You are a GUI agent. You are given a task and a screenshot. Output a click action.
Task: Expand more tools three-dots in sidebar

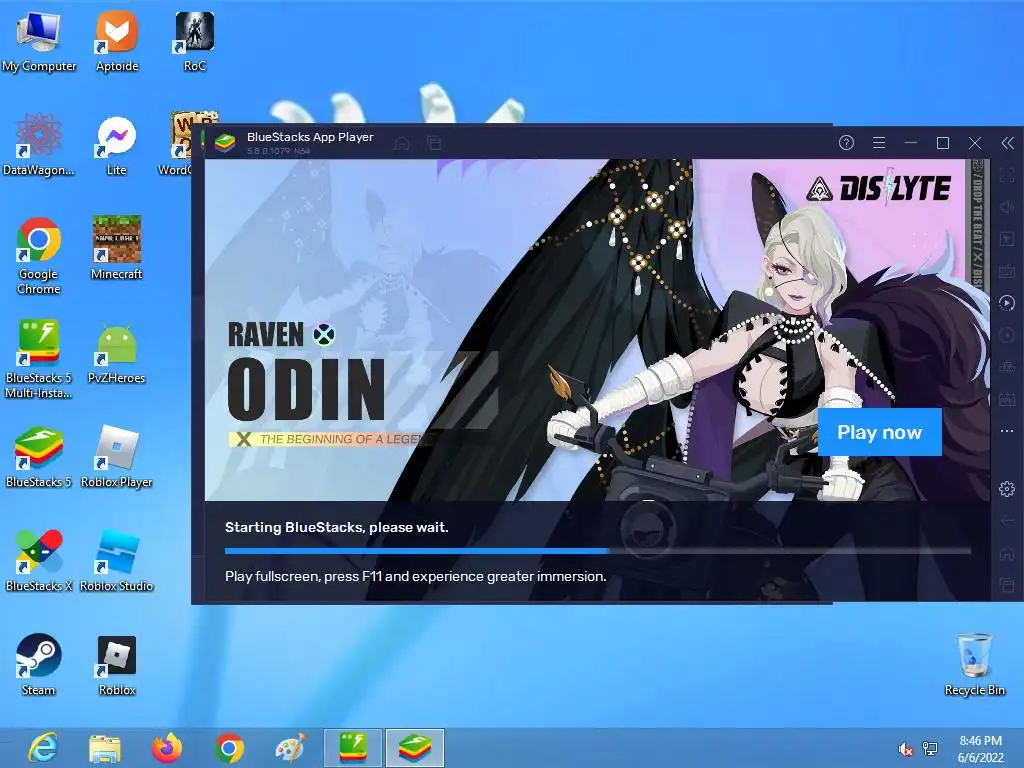1007,431
